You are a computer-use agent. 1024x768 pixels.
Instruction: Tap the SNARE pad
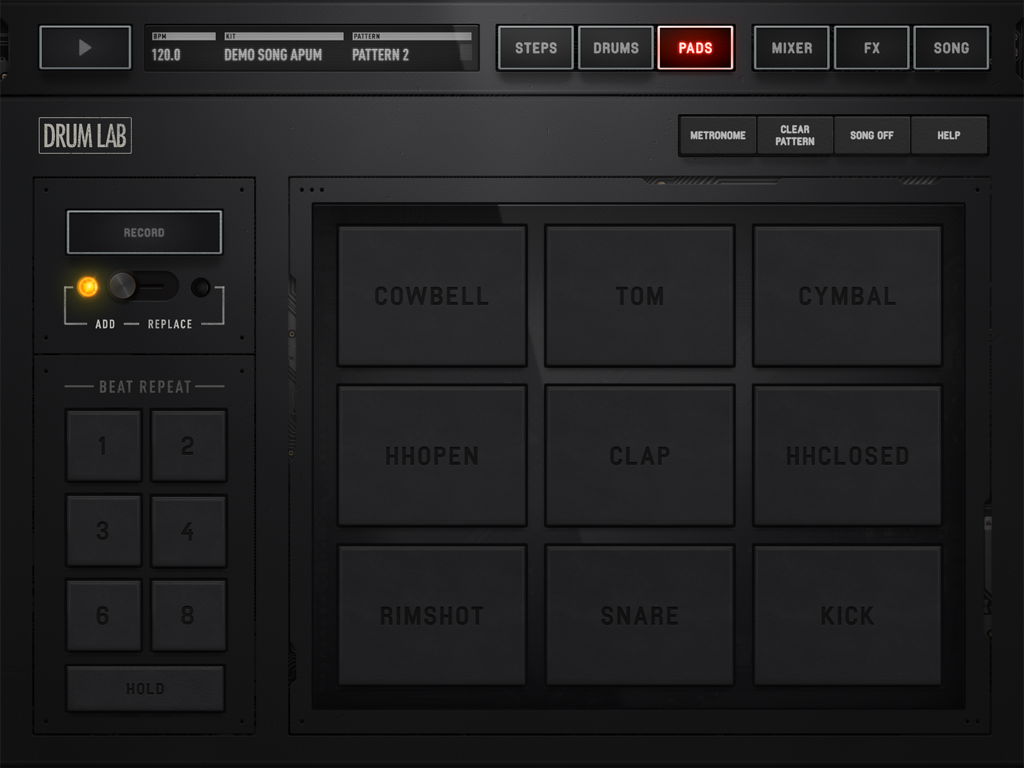(x=639, y=615)
